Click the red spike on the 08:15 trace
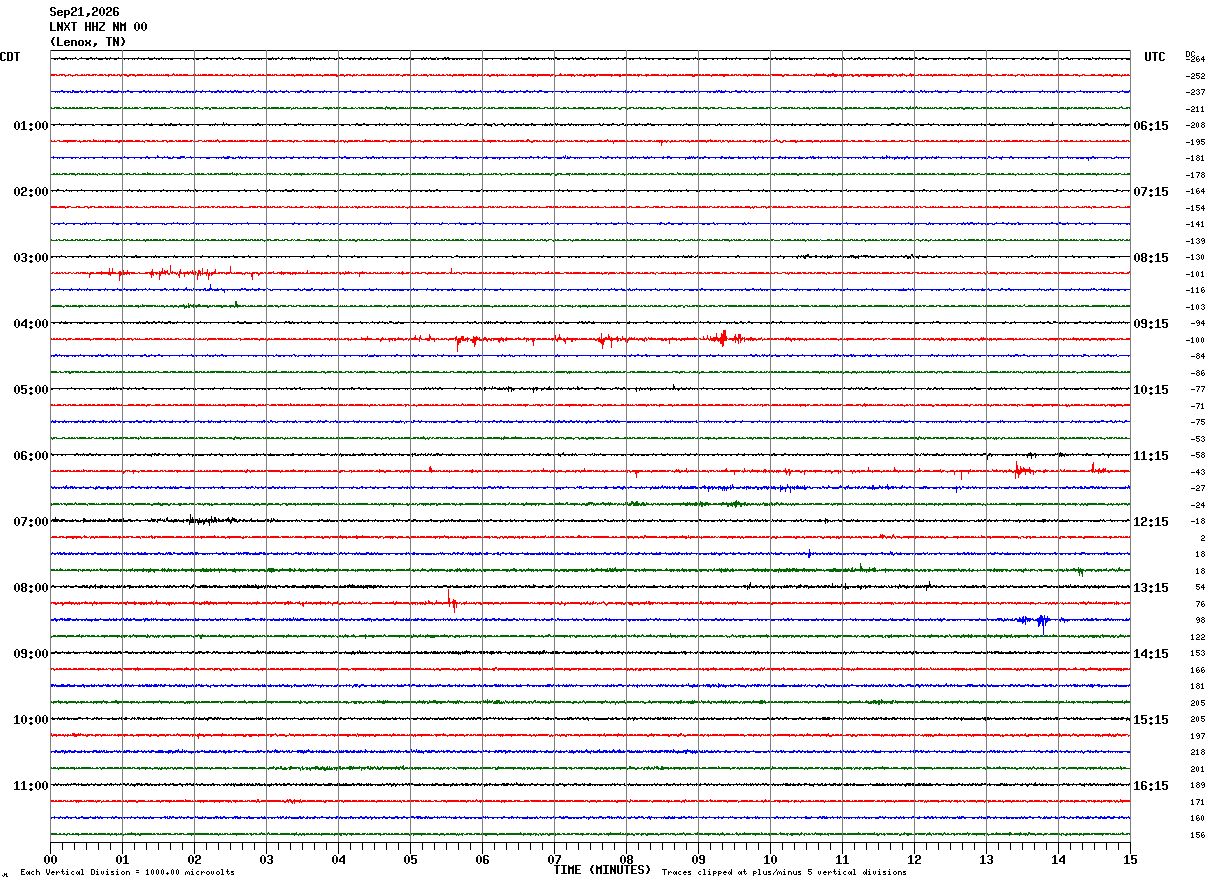 click(452, 600)
